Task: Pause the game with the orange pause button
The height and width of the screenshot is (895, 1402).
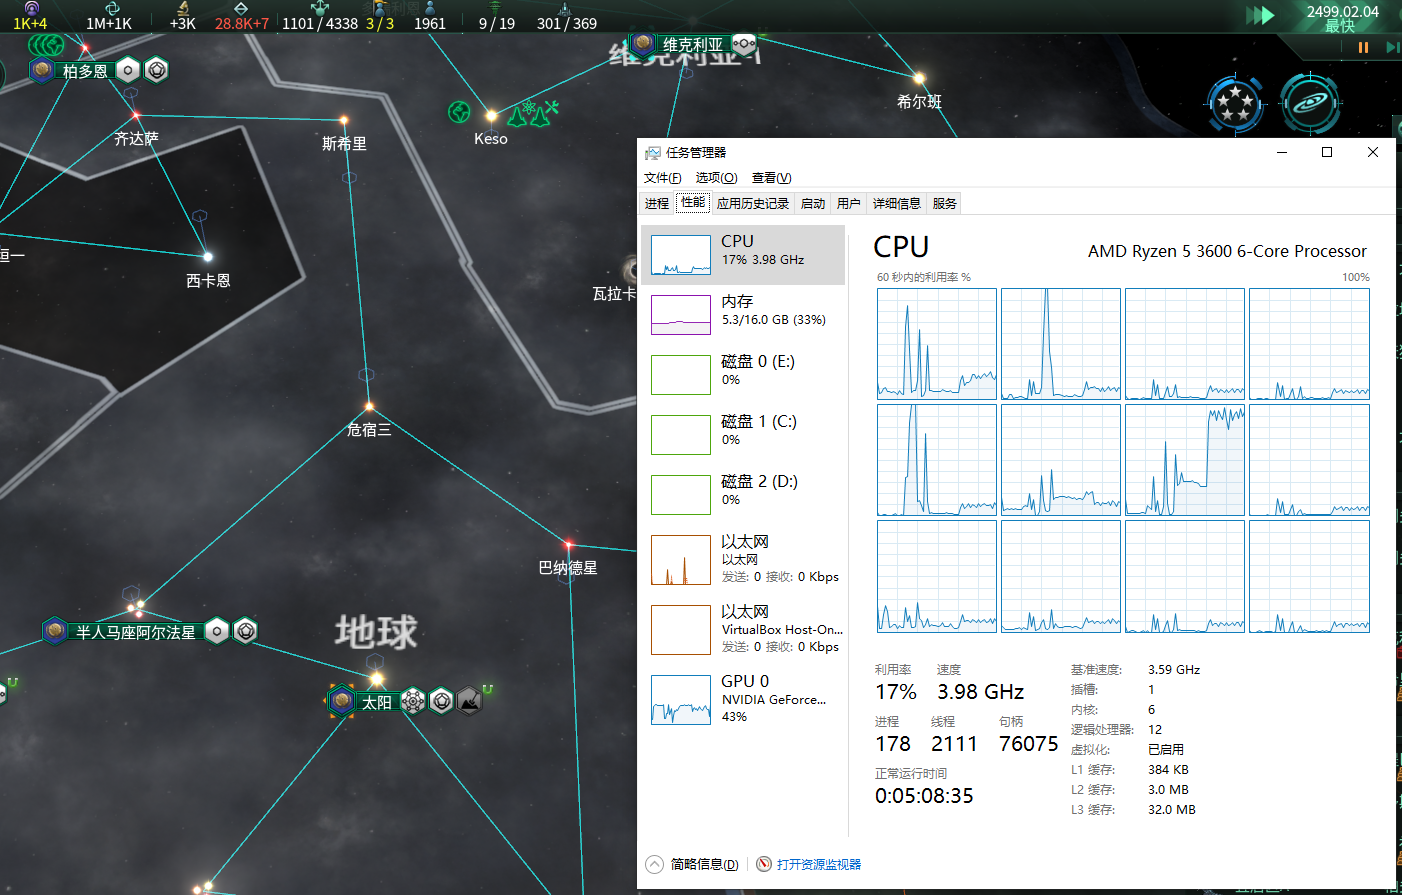Action: pyautogui.click(x=1363, y=47)
